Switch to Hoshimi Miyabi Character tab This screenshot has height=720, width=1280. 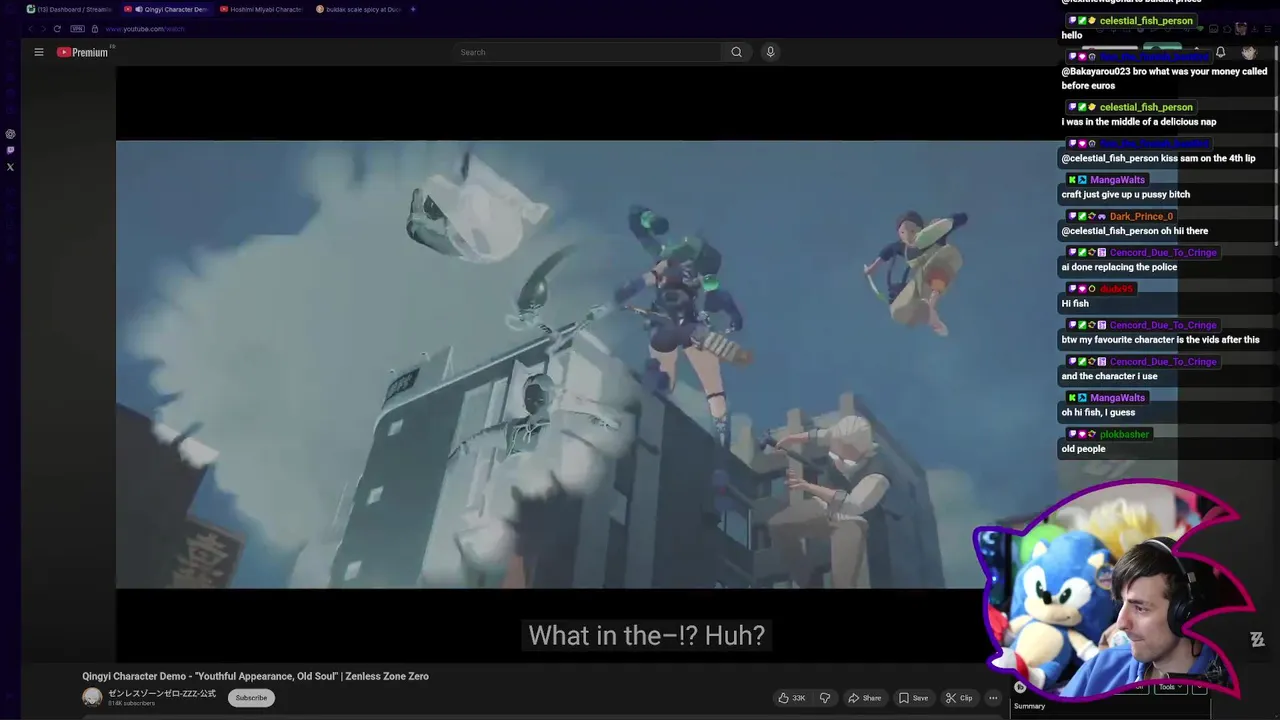(262, 9)
